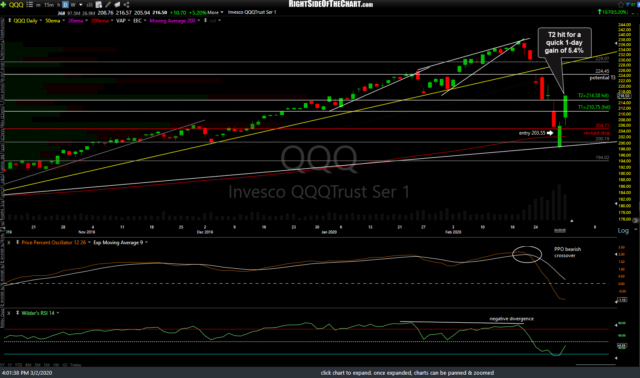
Task: Open the Moving Average 200 dropdown
Action: [199, 20]
